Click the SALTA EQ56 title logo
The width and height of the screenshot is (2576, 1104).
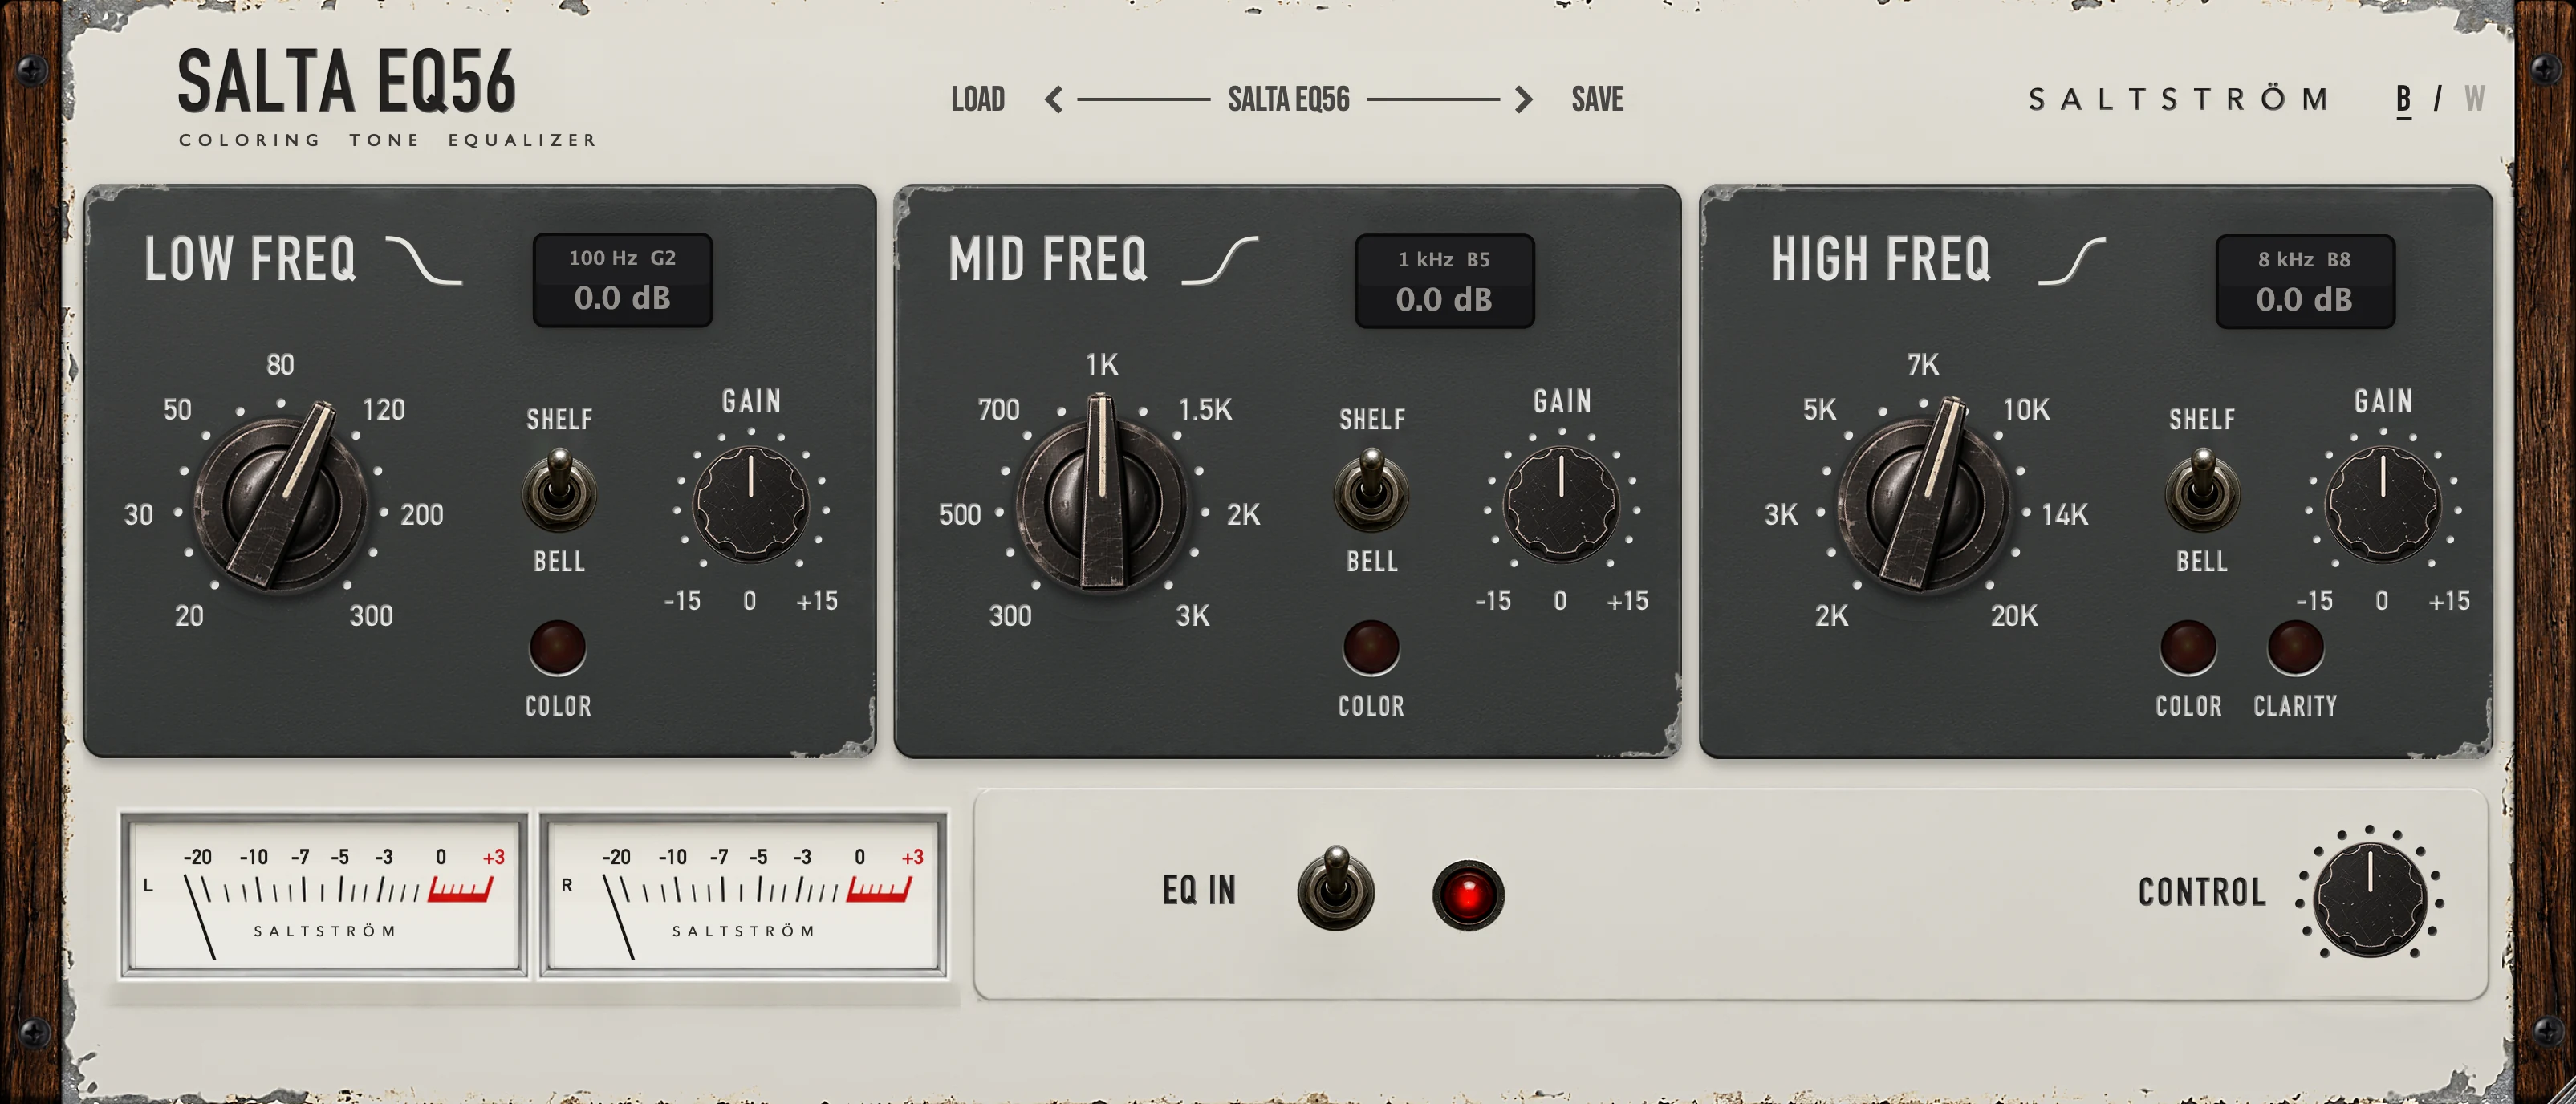coord(346,82)
